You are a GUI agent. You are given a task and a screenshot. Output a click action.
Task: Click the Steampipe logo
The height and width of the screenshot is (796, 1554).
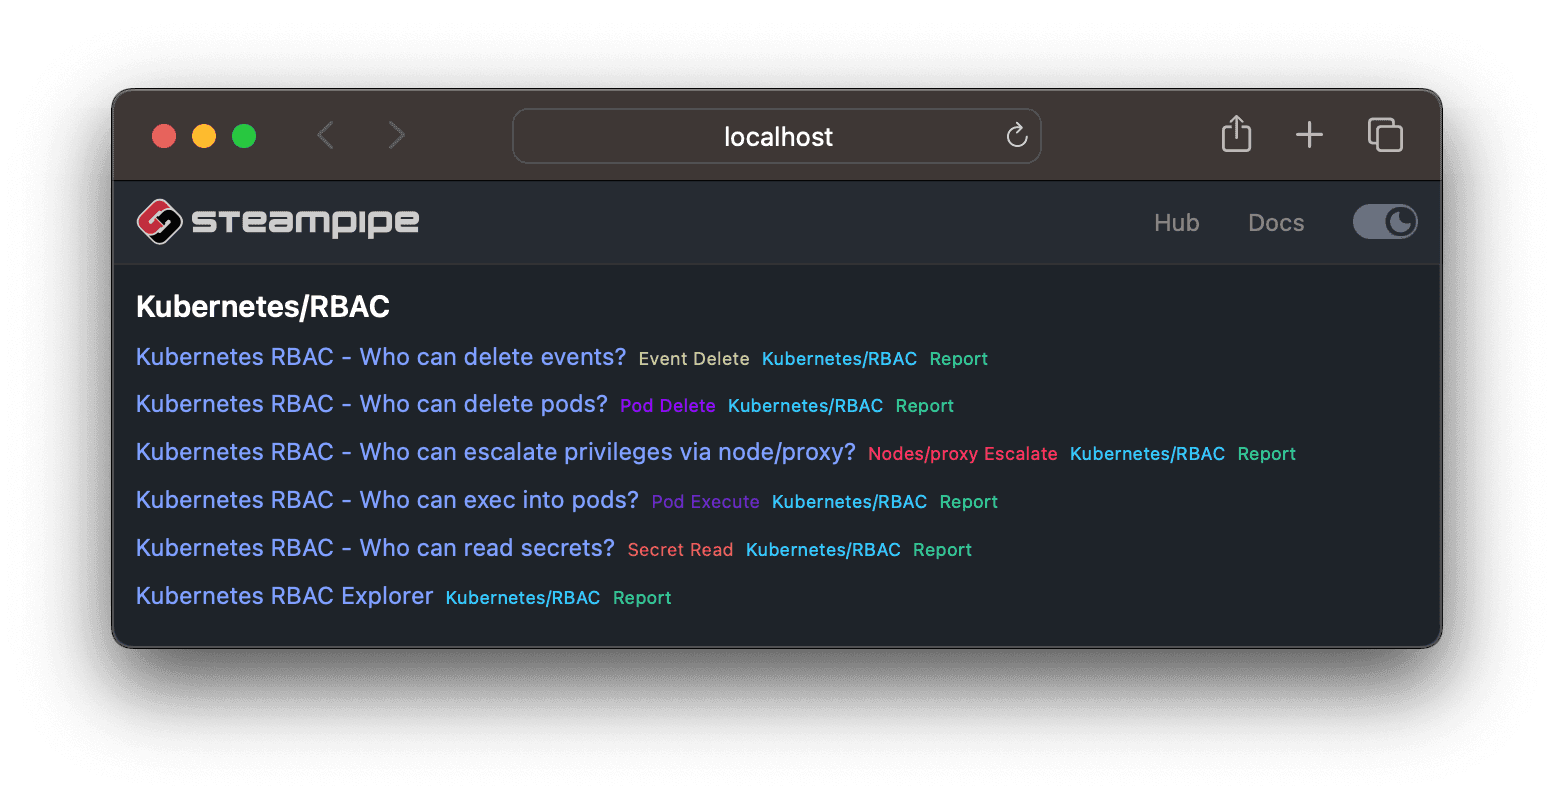[278, 222]
